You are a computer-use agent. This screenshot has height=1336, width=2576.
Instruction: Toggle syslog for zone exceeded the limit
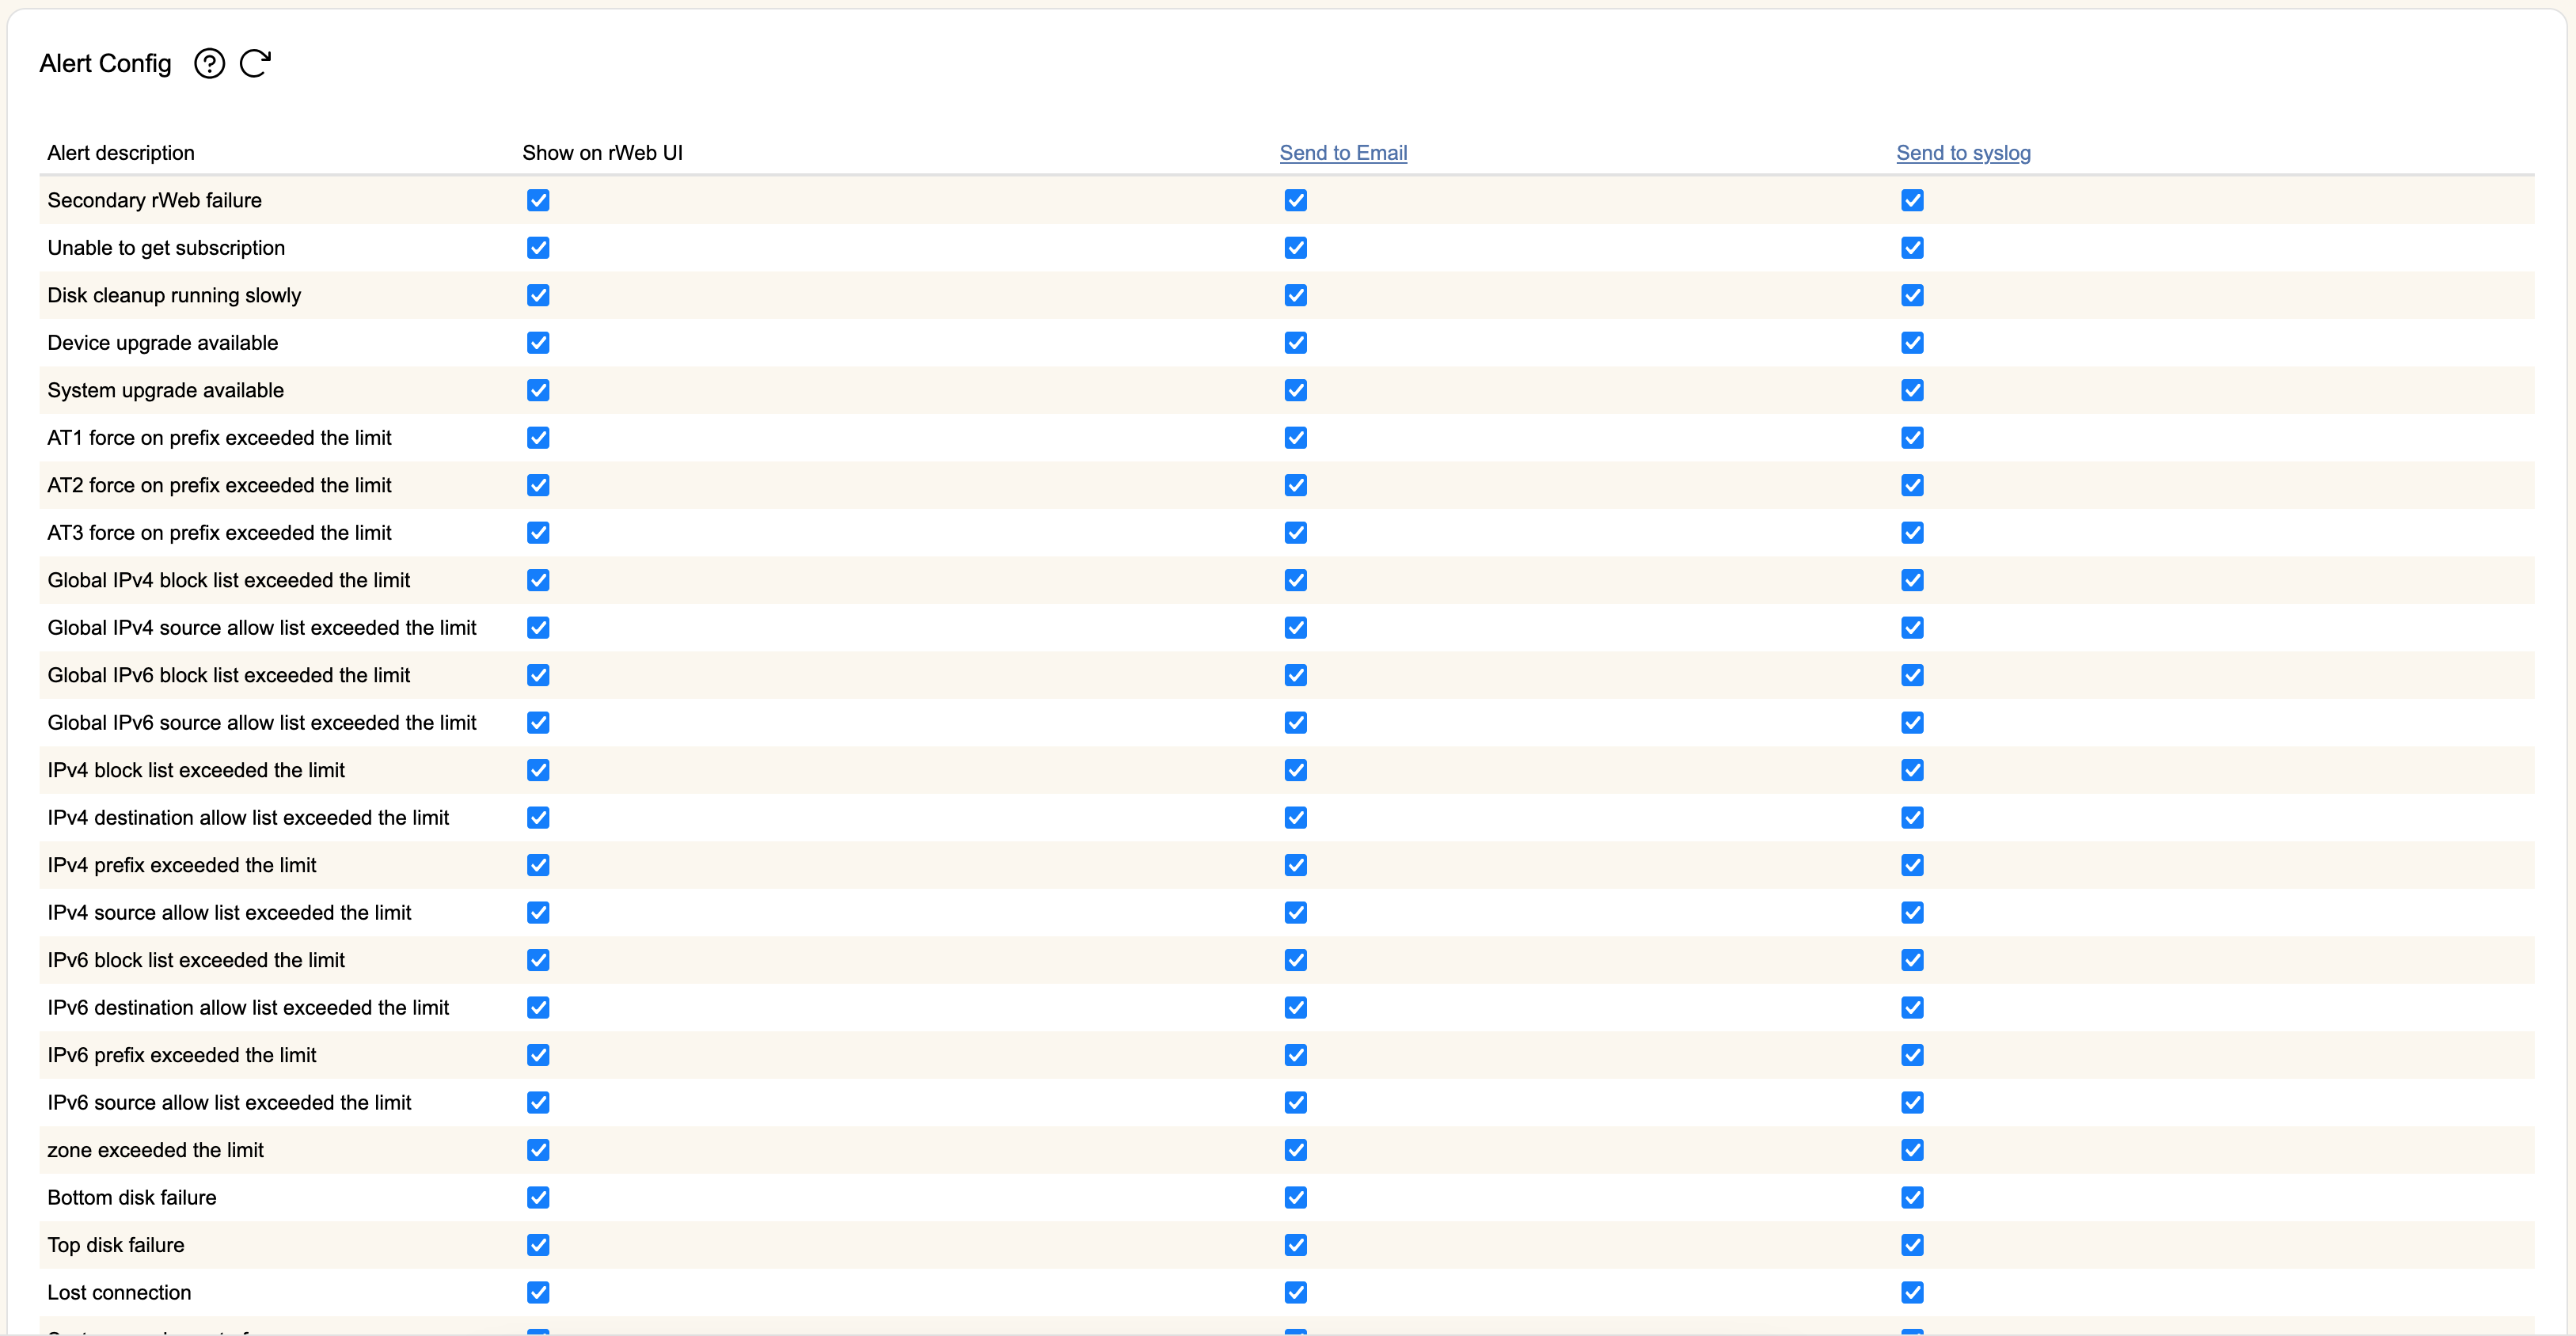pos(1912,1150)
